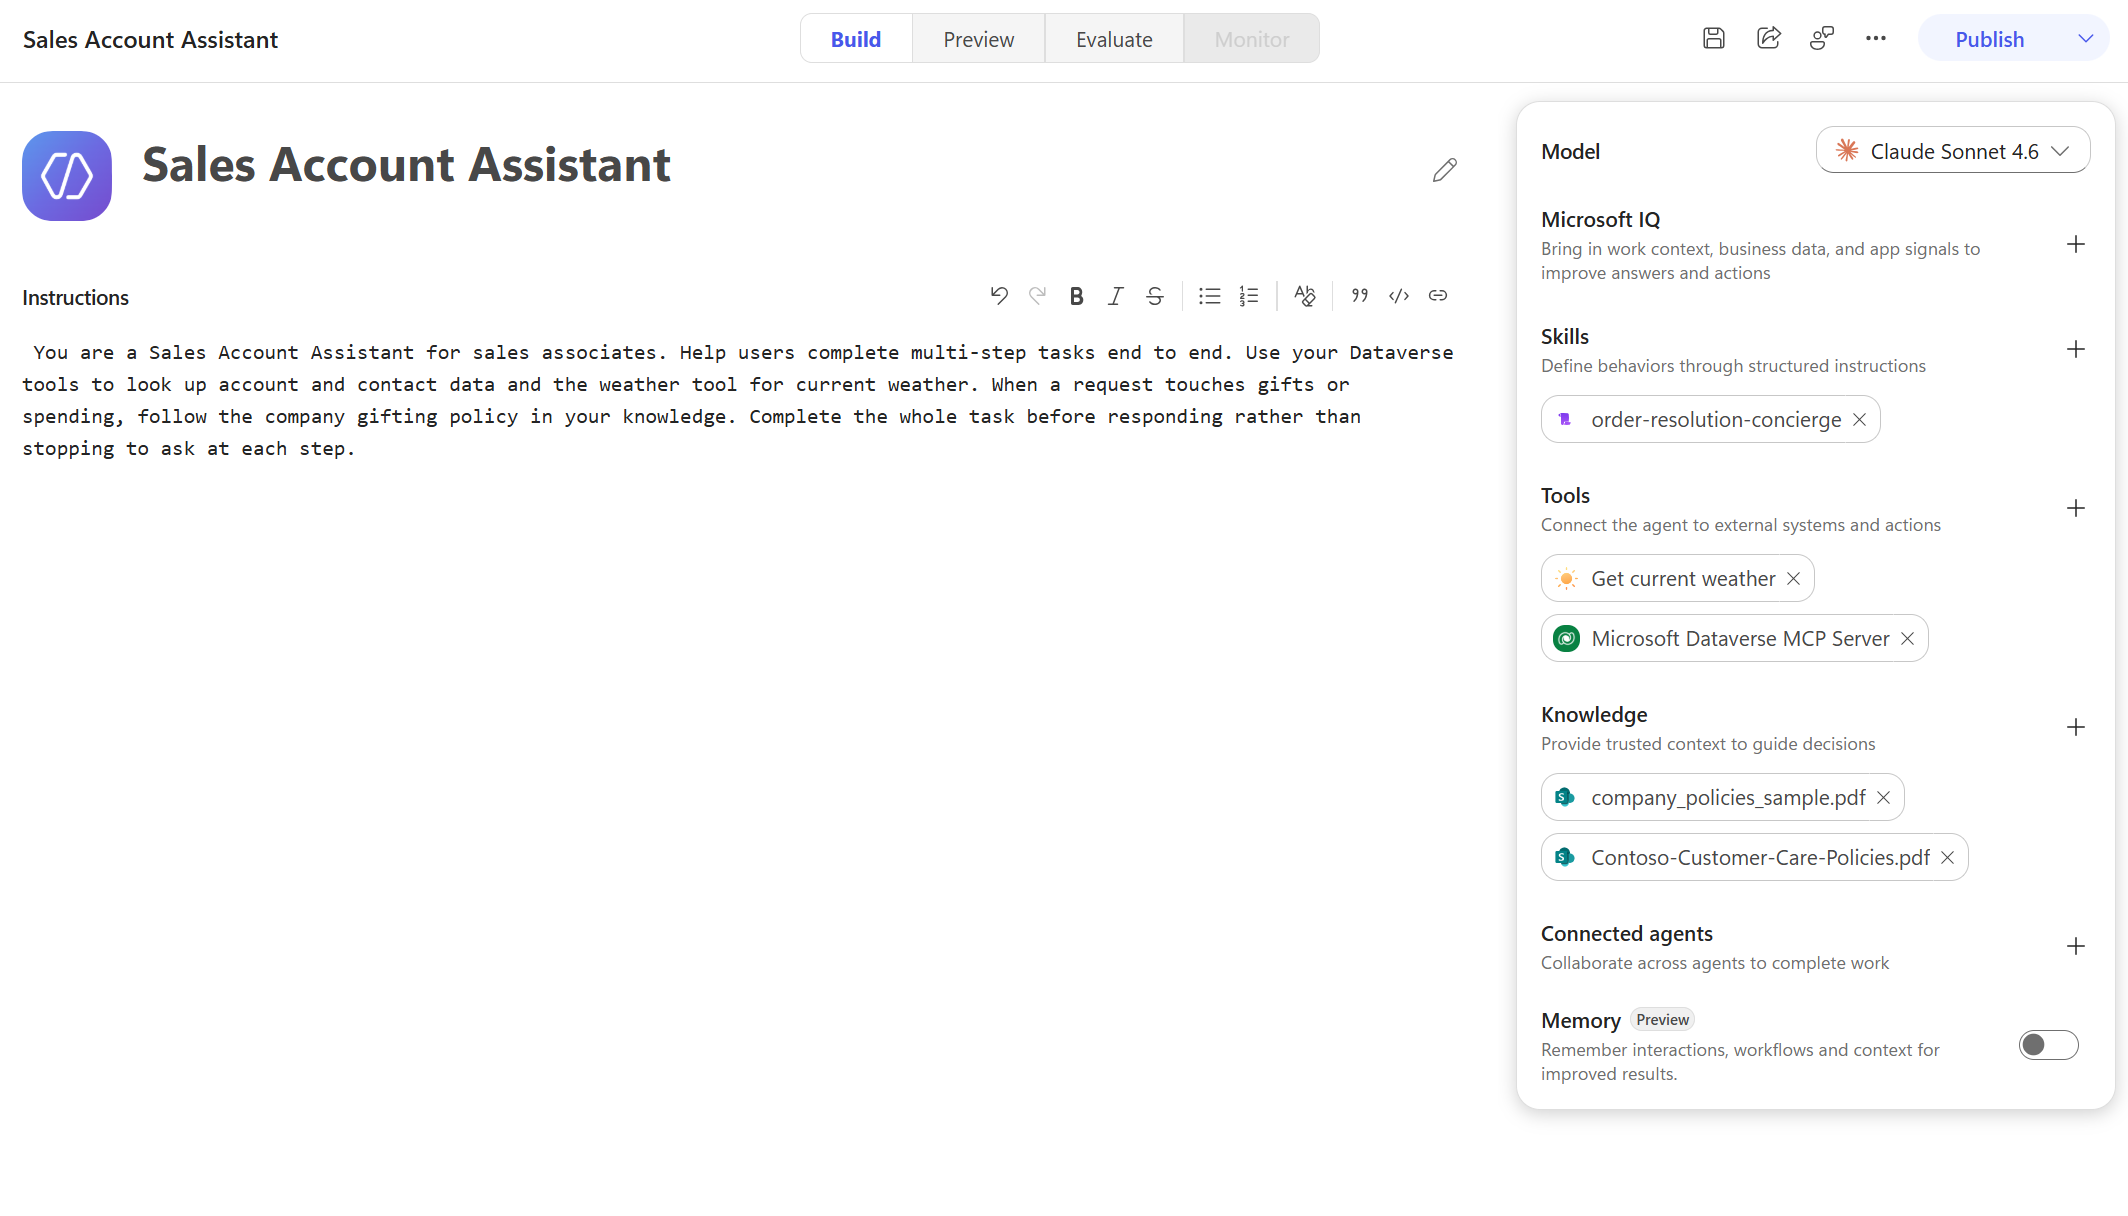Redo the instructions edit

pyautogui.click(x=1037, y=296)
